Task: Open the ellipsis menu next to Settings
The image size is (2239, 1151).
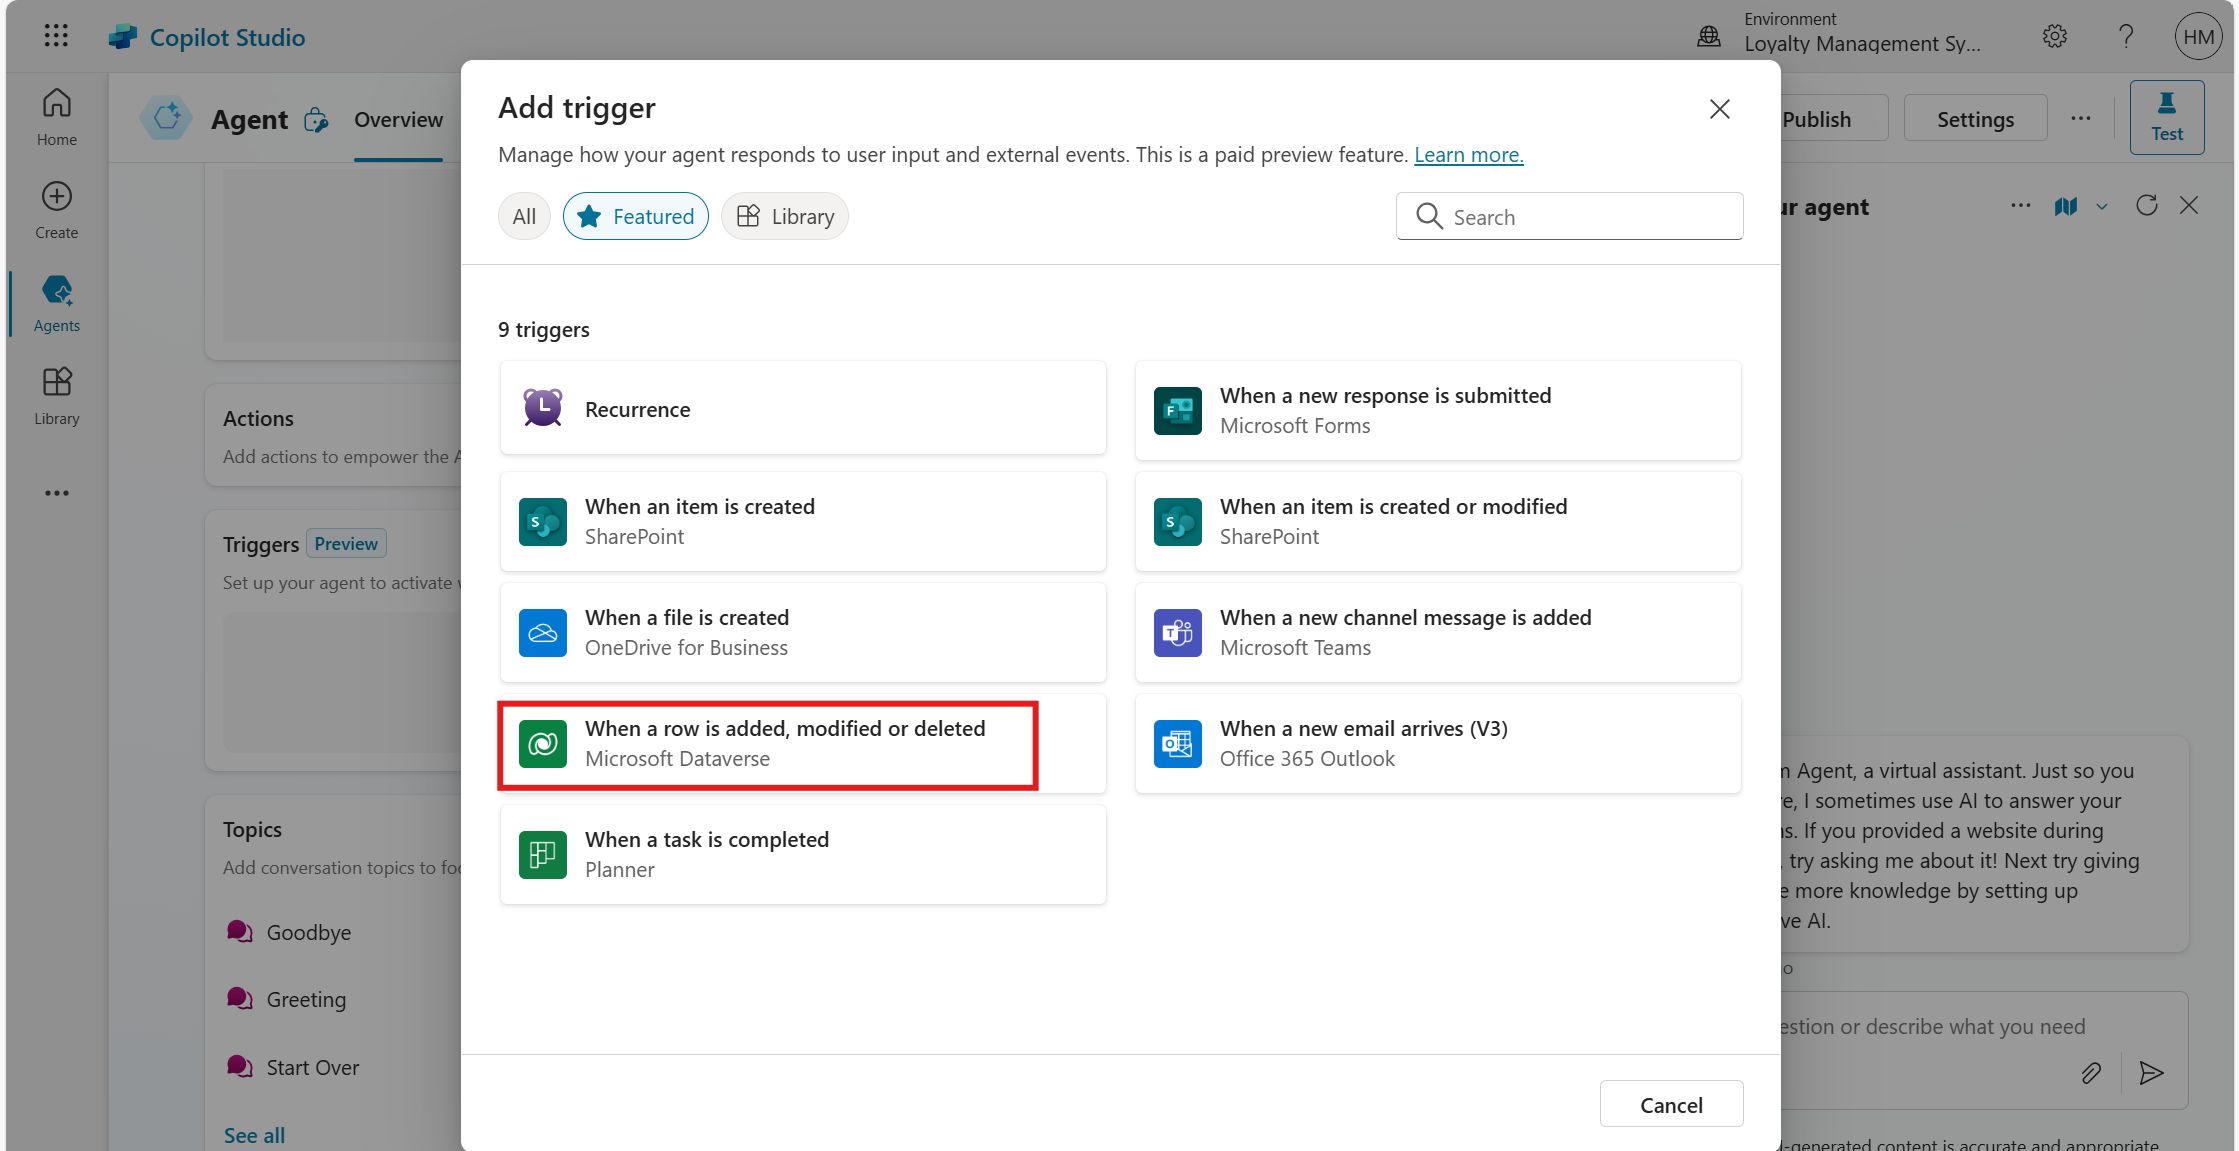Action: tap(2081, 119)
